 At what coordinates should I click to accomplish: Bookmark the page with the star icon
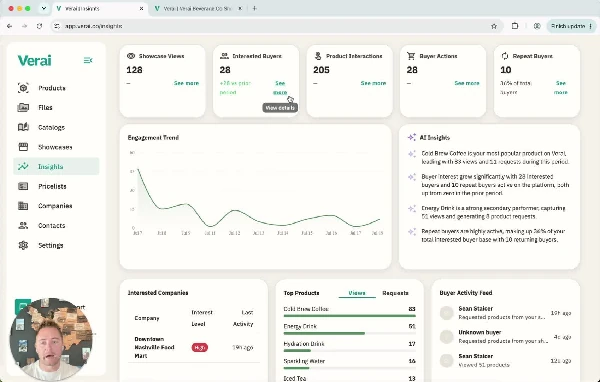click(x=494, y=26)
